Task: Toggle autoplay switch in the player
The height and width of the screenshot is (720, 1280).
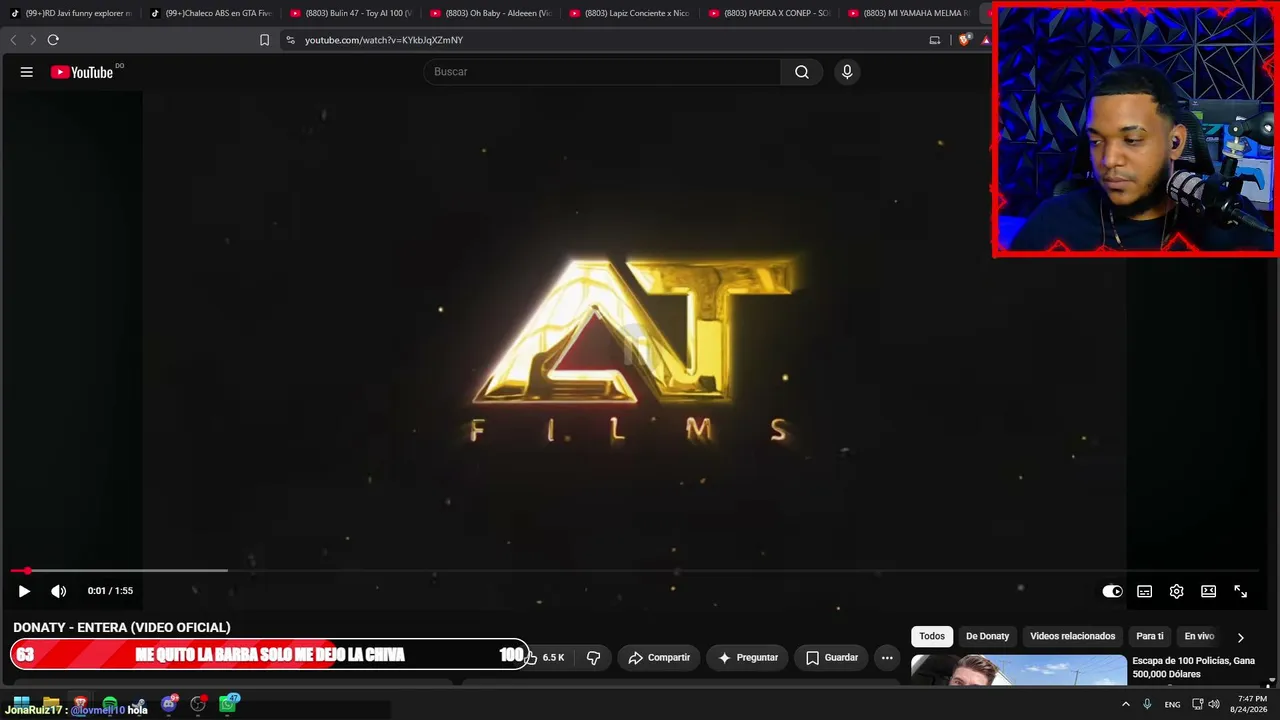Action: [1112, 591]
